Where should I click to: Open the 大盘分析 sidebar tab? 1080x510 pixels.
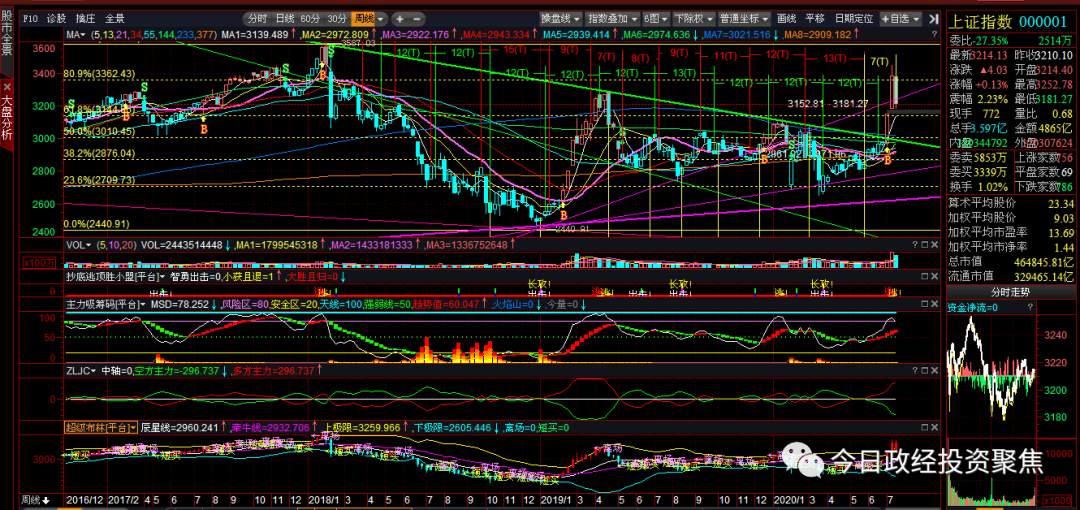[6, 119]
